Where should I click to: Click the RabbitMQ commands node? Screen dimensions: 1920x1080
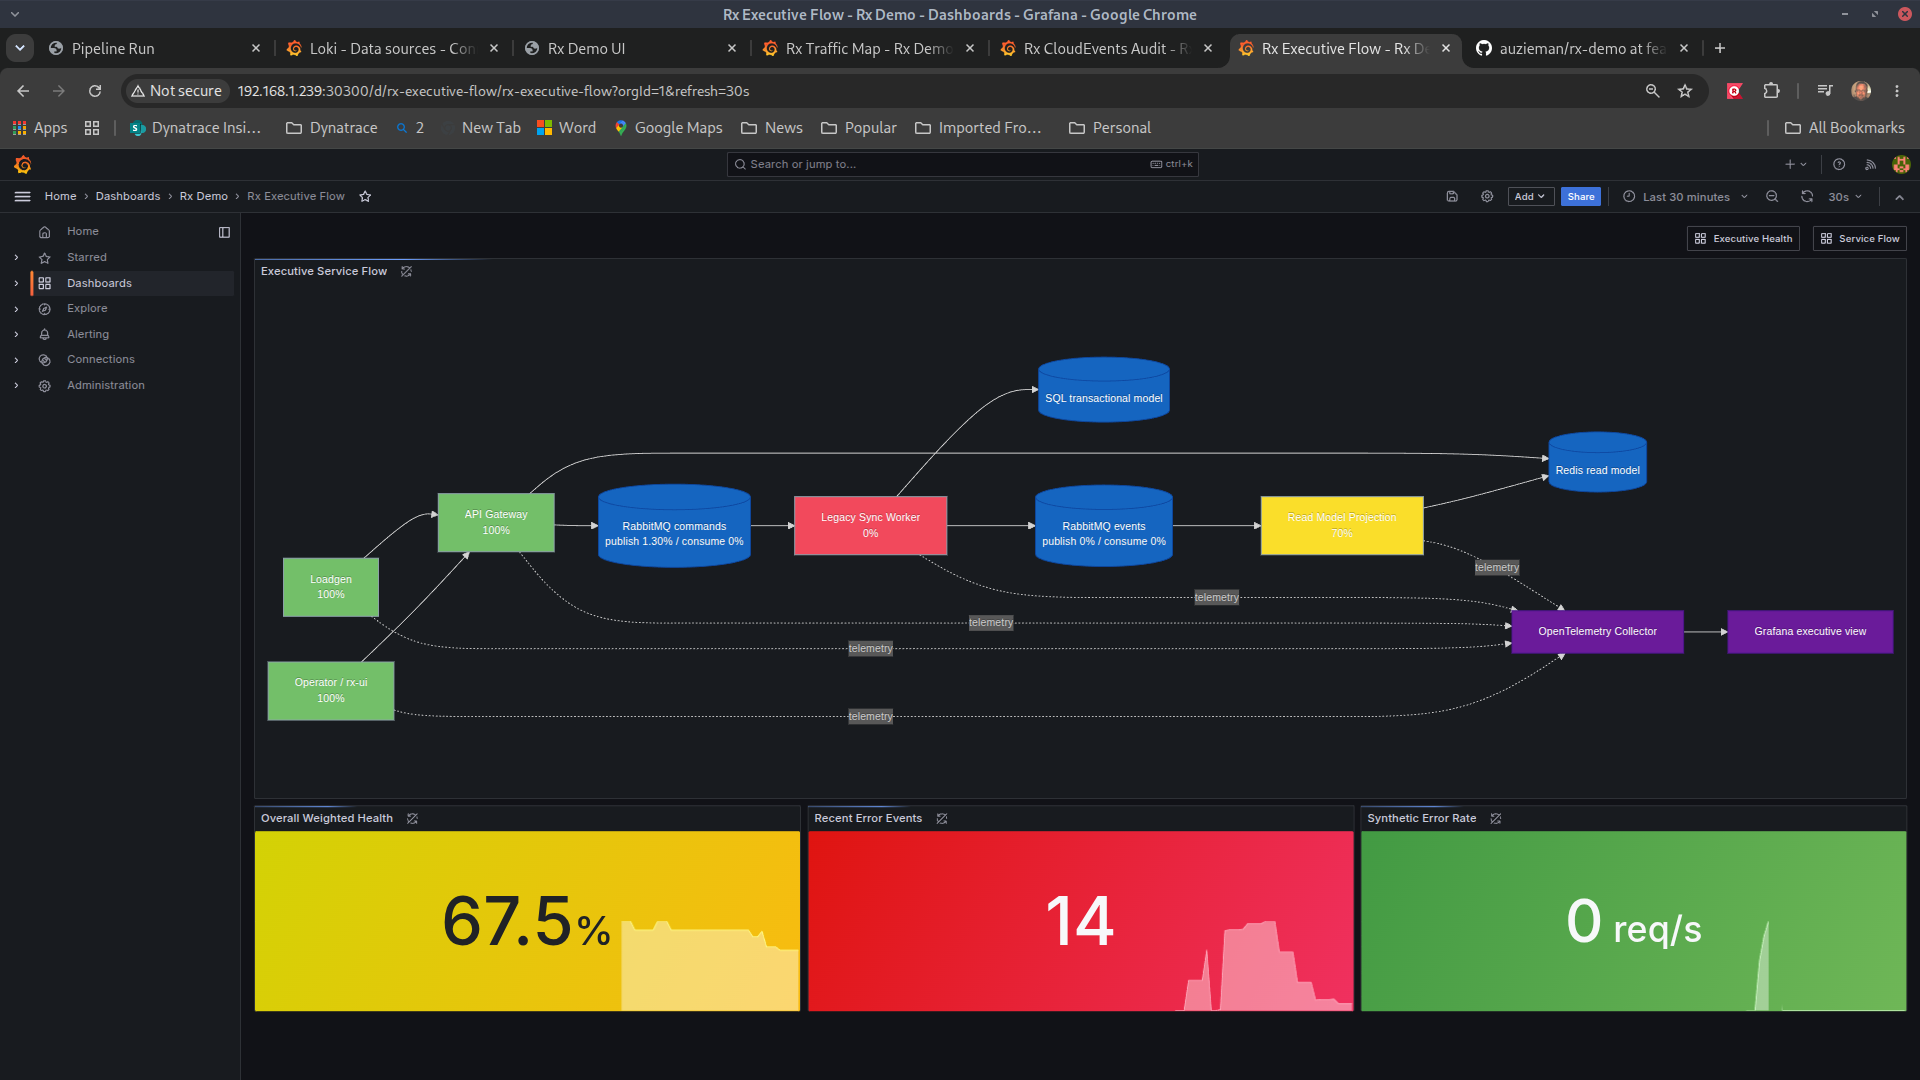674,527
